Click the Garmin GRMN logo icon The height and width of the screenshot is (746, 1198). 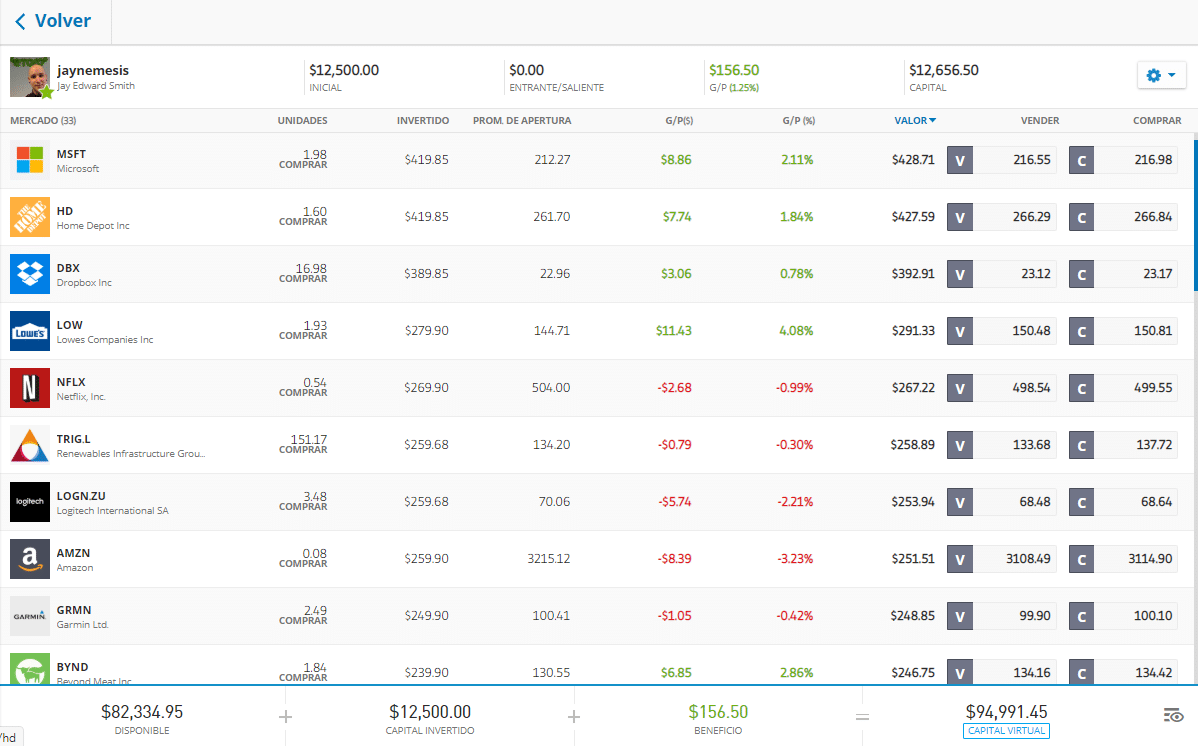[x=30, y=616]
